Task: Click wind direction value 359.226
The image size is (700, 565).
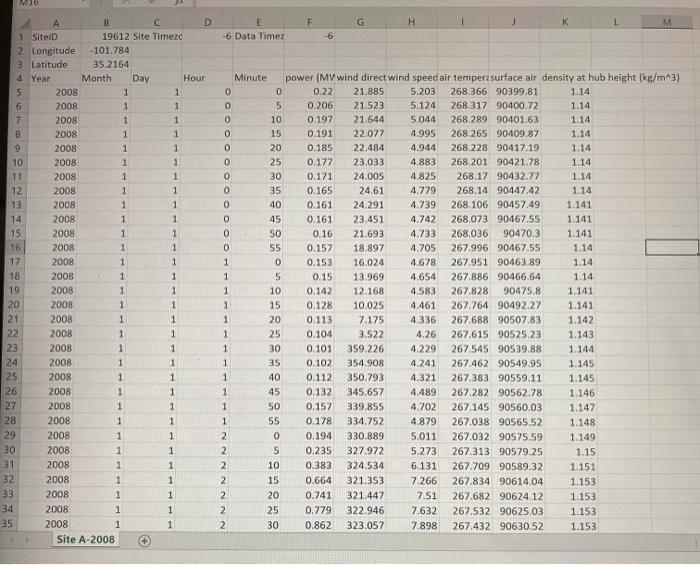Action: (x=360, y=349)
